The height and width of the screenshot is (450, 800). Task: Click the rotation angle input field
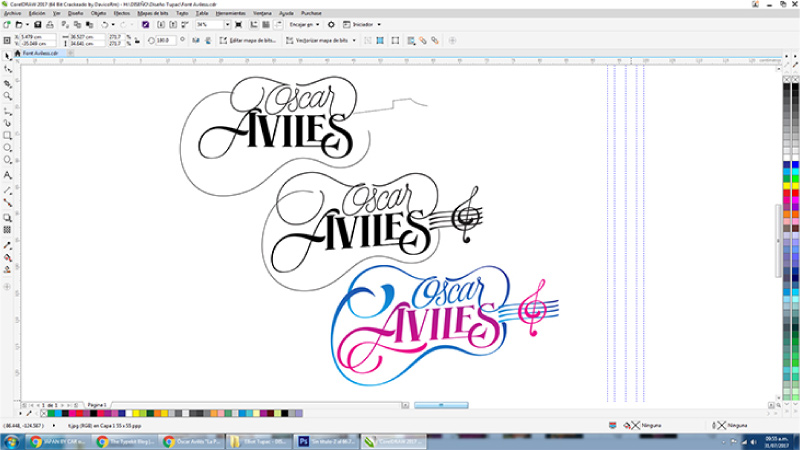coord(164,40)
